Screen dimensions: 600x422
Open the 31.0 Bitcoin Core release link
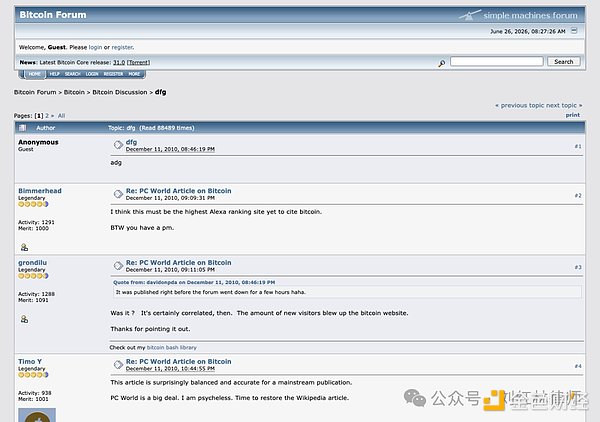(119, 62)
